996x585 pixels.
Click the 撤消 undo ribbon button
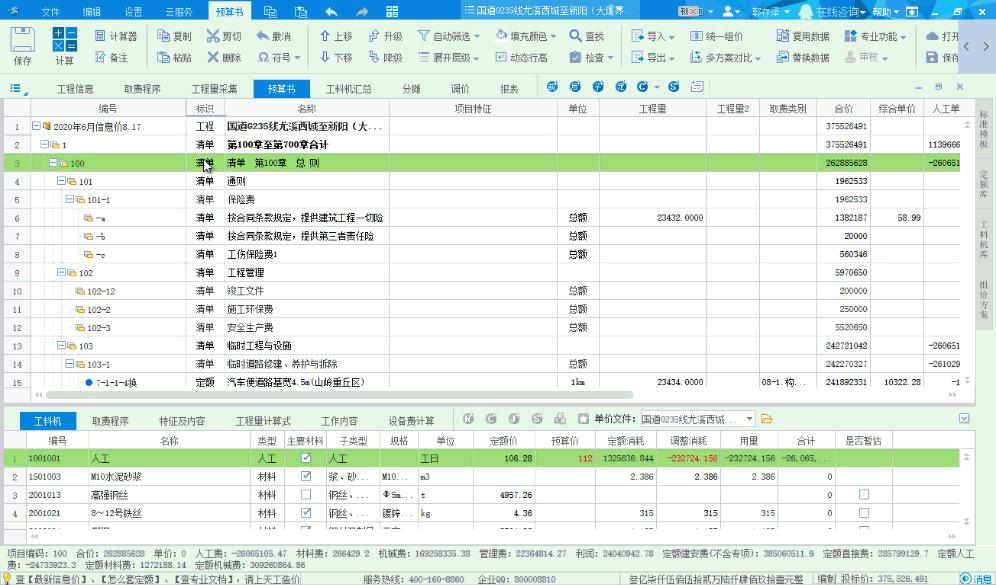[x=274, y=36]
